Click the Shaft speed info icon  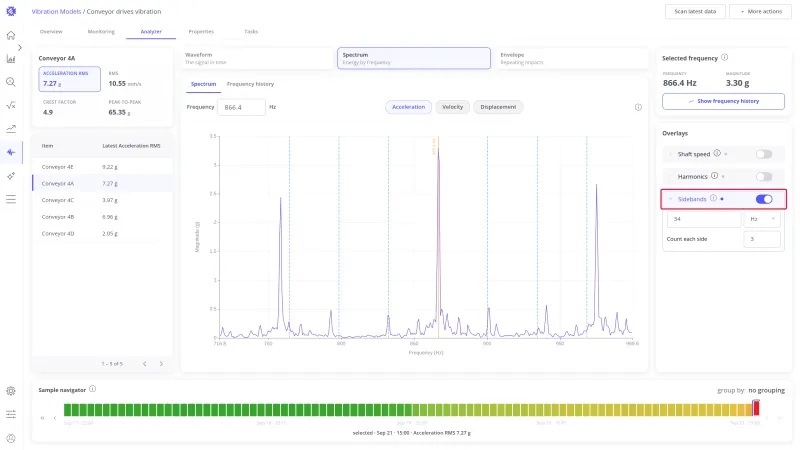coord(717,153)
